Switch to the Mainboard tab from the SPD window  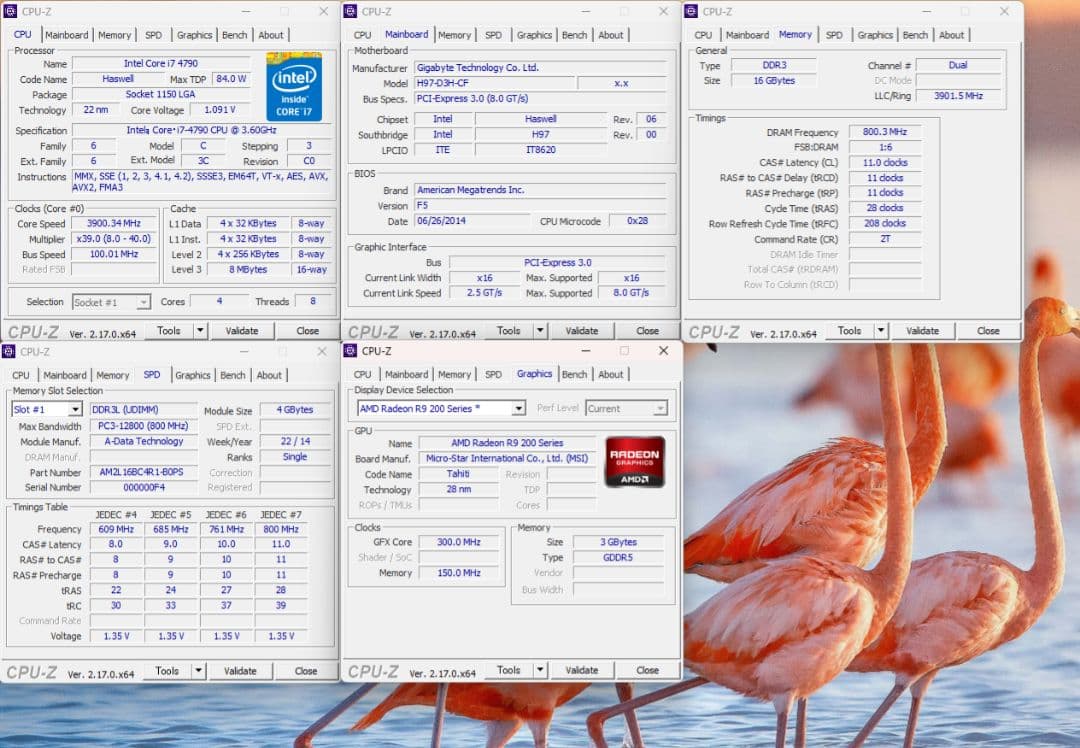[x=64, y=375]
